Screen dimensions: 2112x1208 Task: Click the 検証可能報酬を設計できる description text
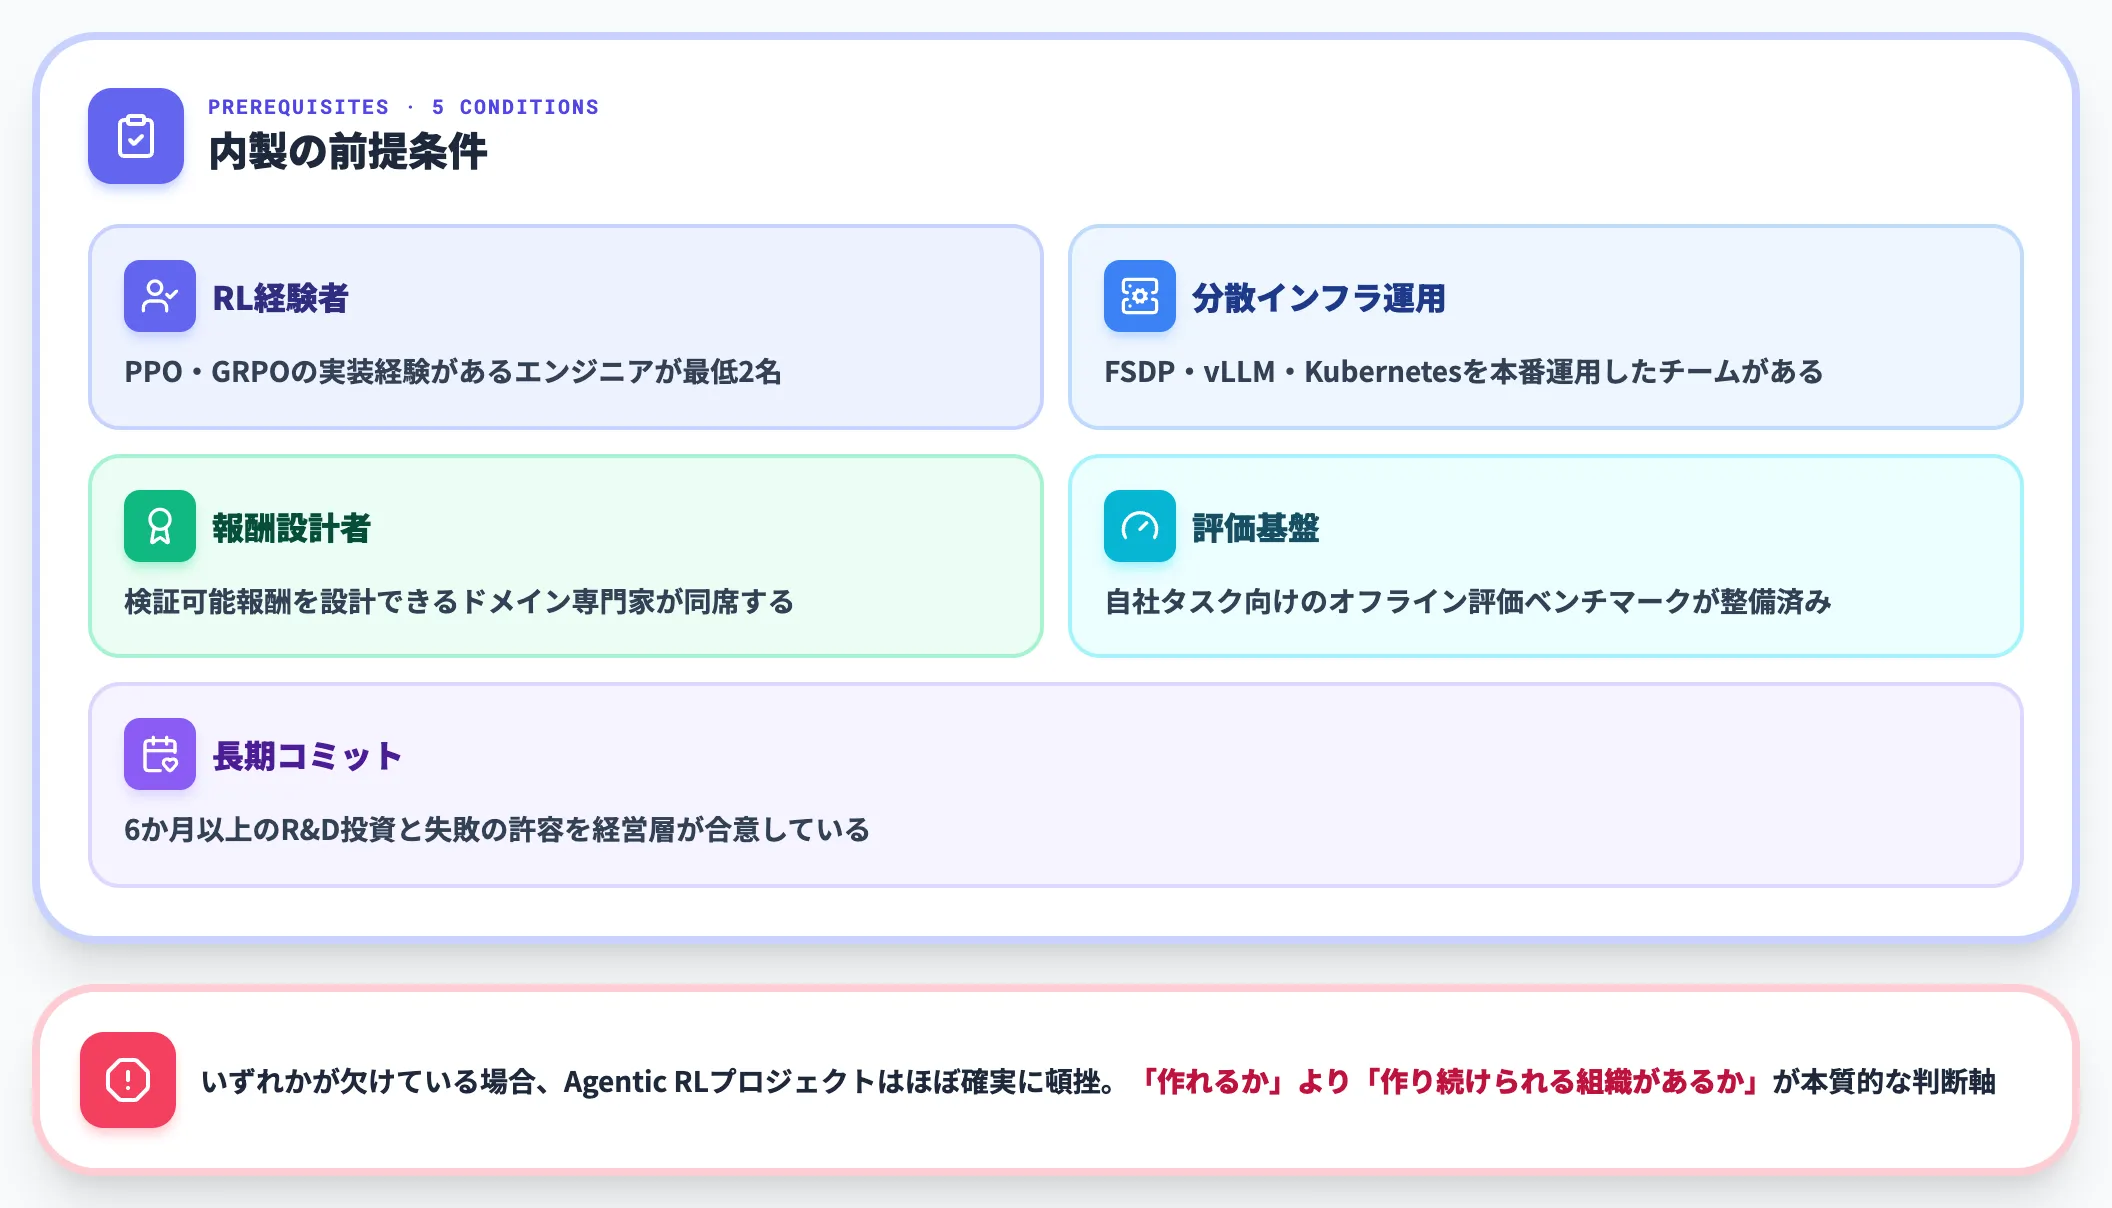pyautogui.click(x=459, y=602)
